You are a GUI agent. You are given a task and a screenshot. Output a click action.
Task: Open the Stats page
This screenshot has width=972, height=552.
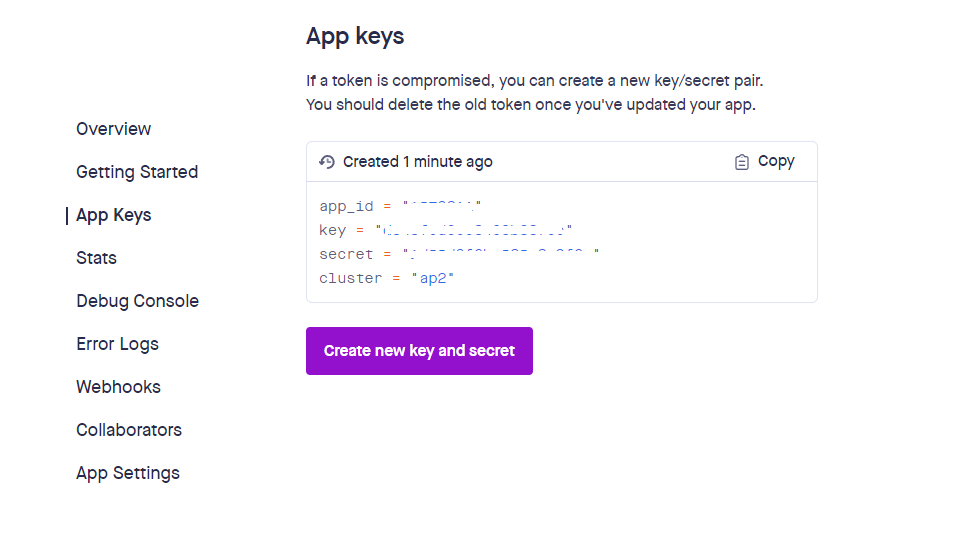click(x=96, y=258)
